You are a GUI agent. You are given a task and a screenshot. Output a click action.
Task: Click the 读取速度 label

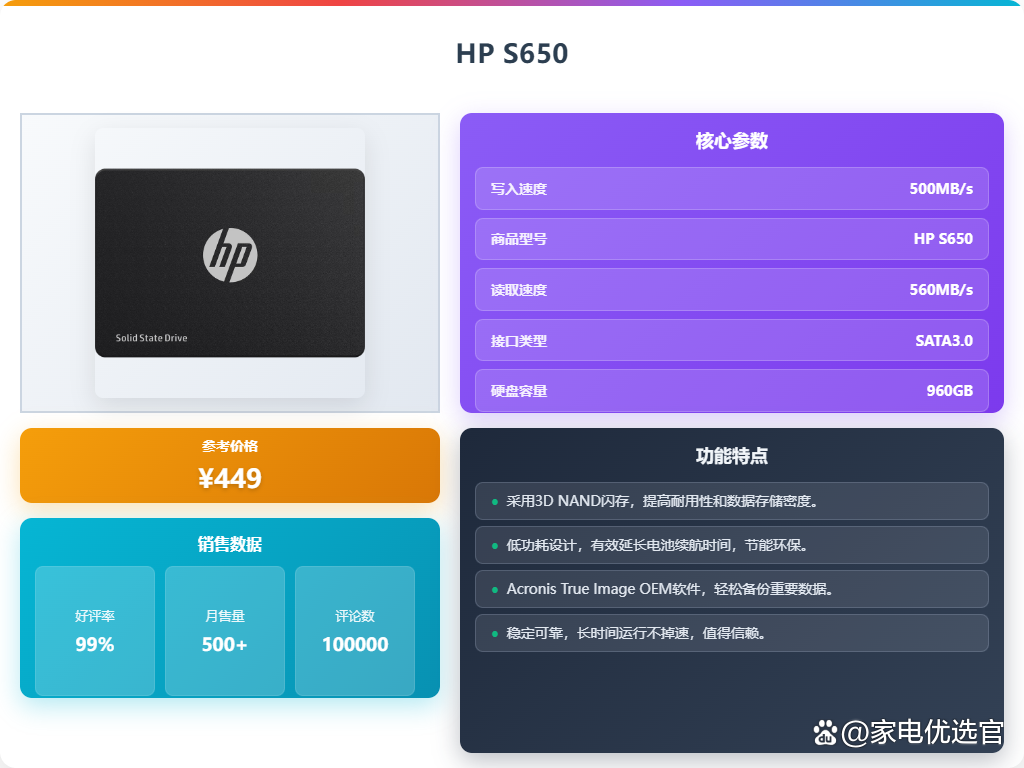pos(519,290)
